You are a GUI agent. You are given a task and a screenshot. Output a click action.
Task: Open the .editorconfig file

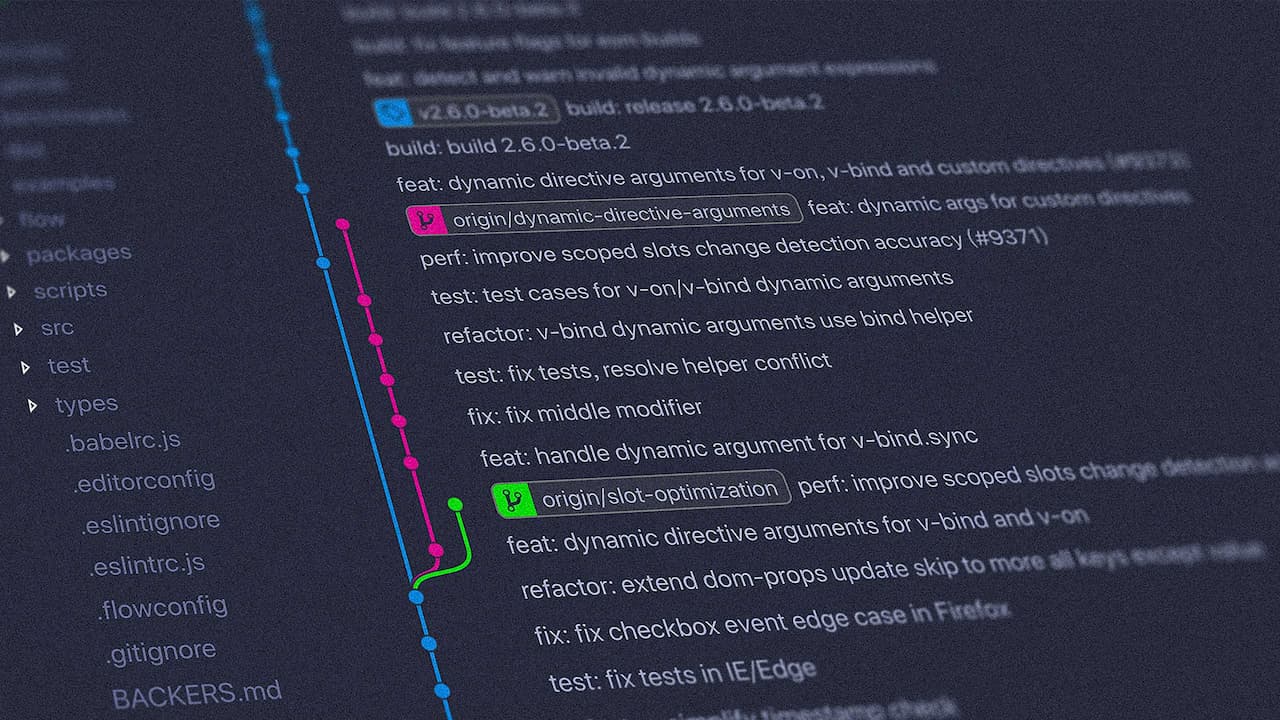[144, 481]
